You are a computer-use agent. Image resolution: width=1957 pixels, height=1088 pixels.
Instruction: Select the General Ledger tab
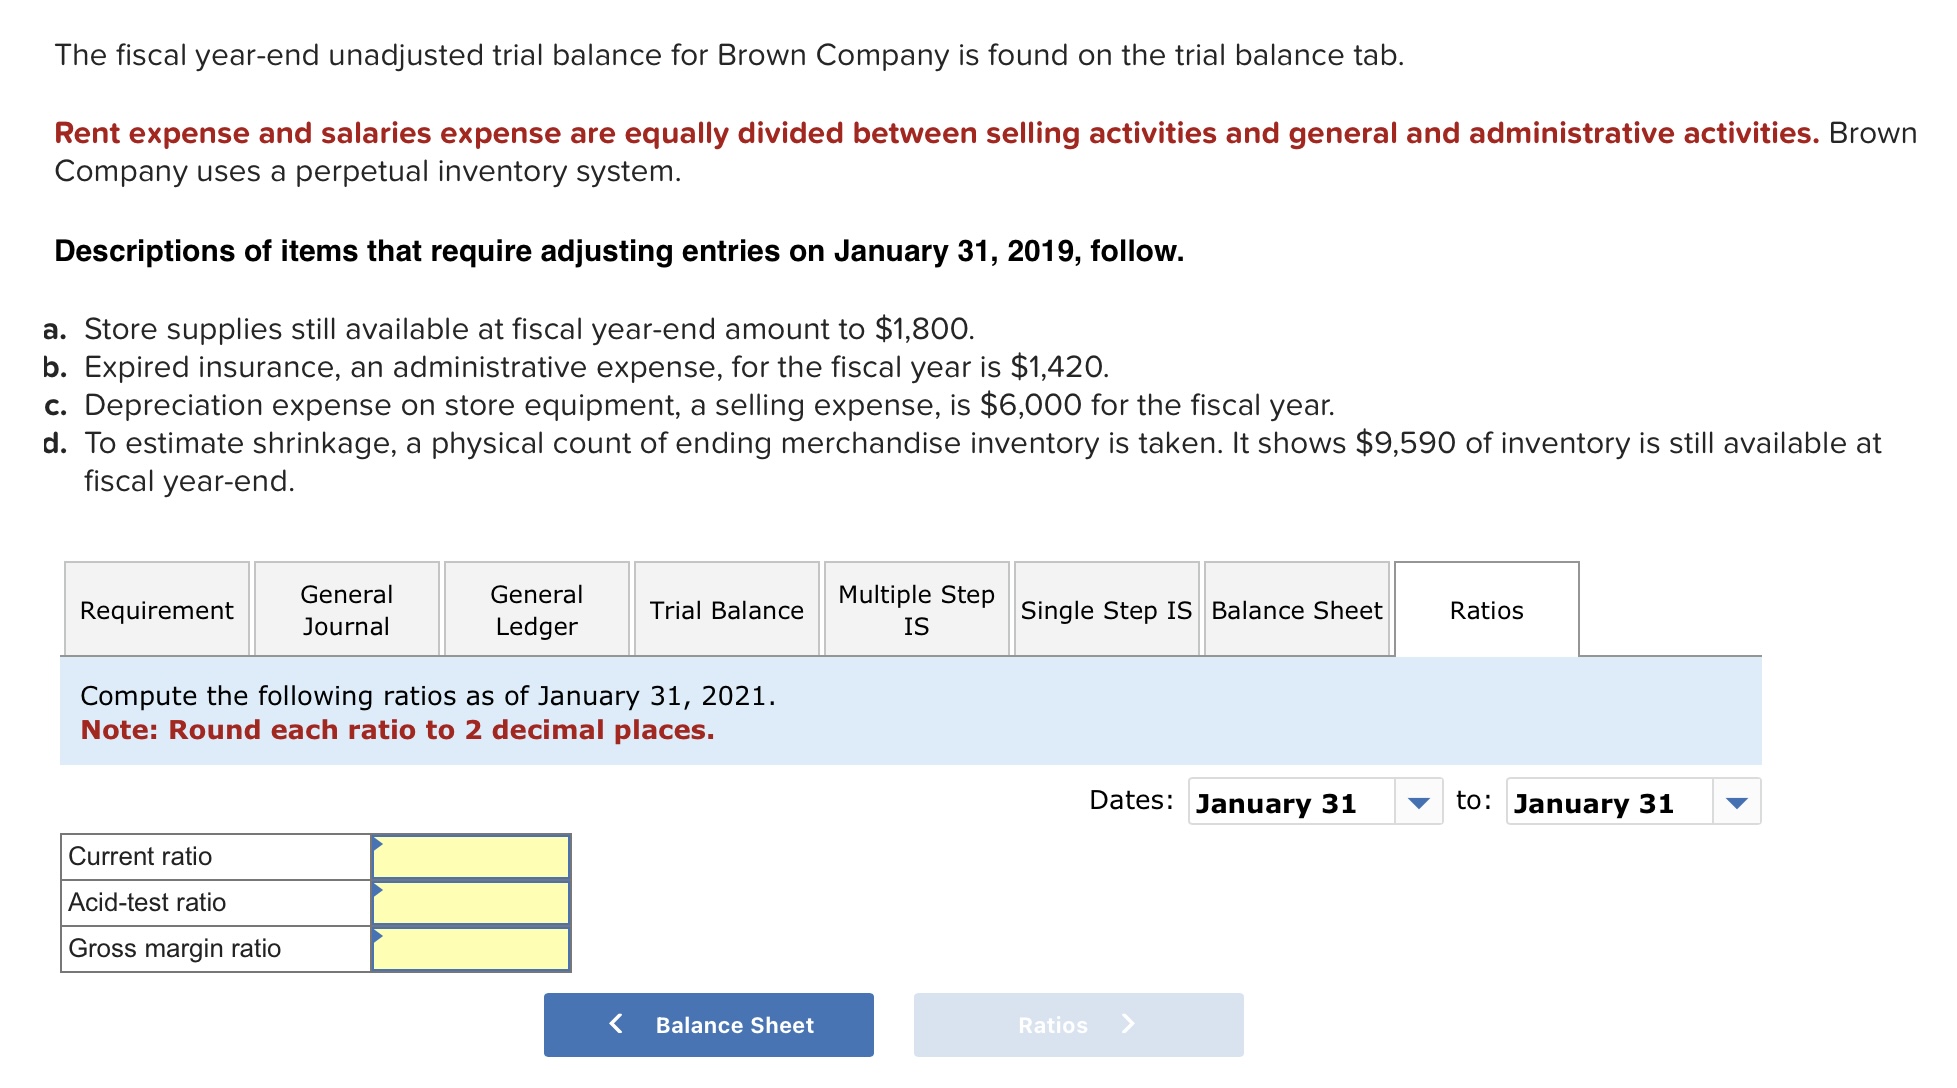coord(536,609)
